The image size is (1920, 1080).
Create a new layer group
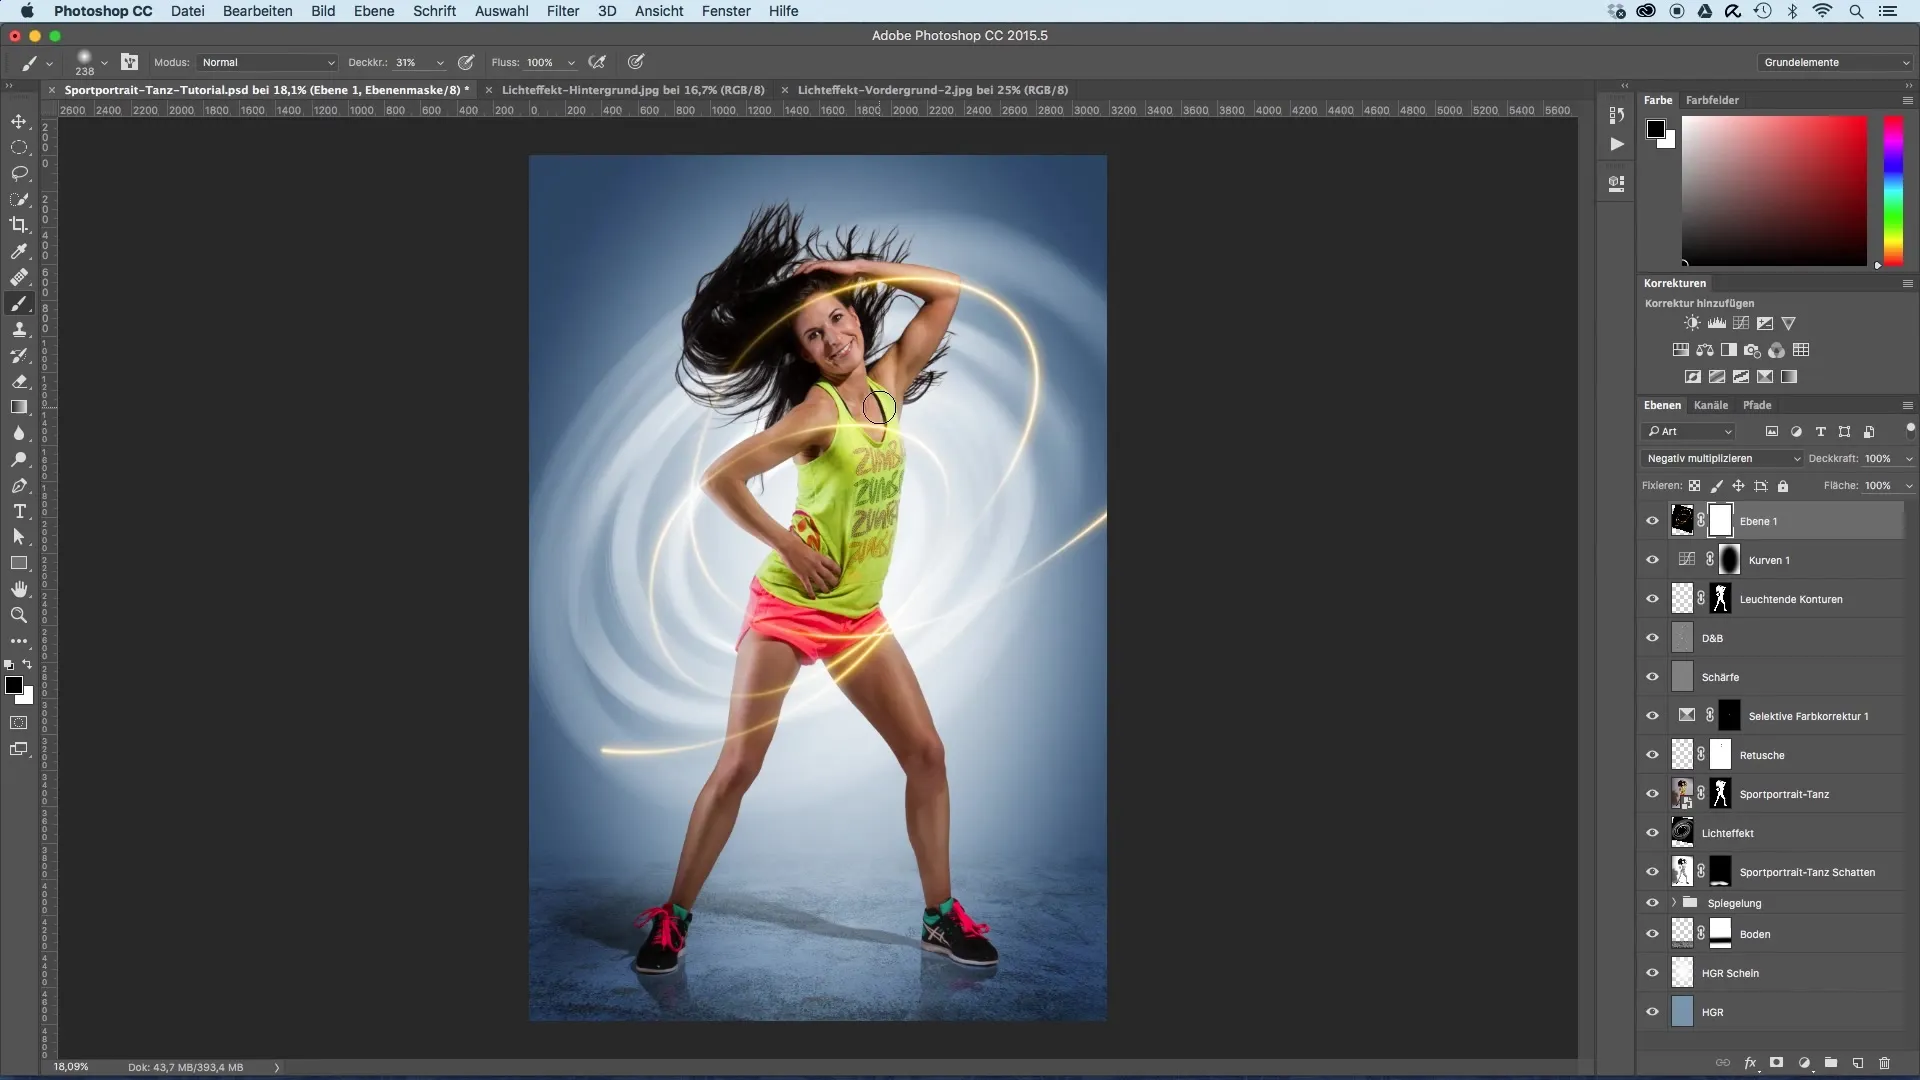[x=1831, y=1063]
